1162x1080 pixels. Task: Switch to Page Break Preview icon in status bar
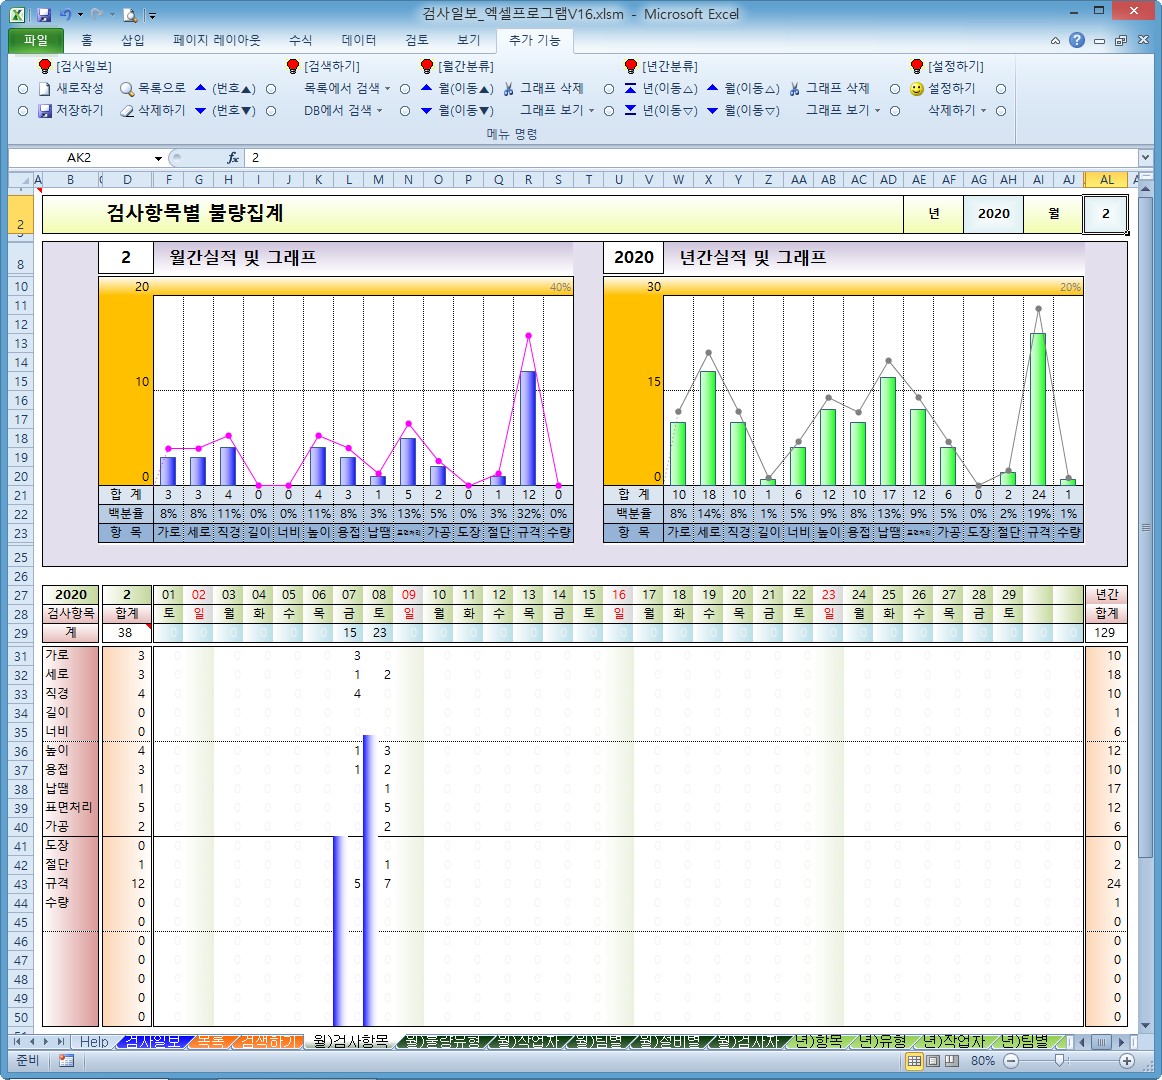pyautogui.click(x=952, y=1061)
